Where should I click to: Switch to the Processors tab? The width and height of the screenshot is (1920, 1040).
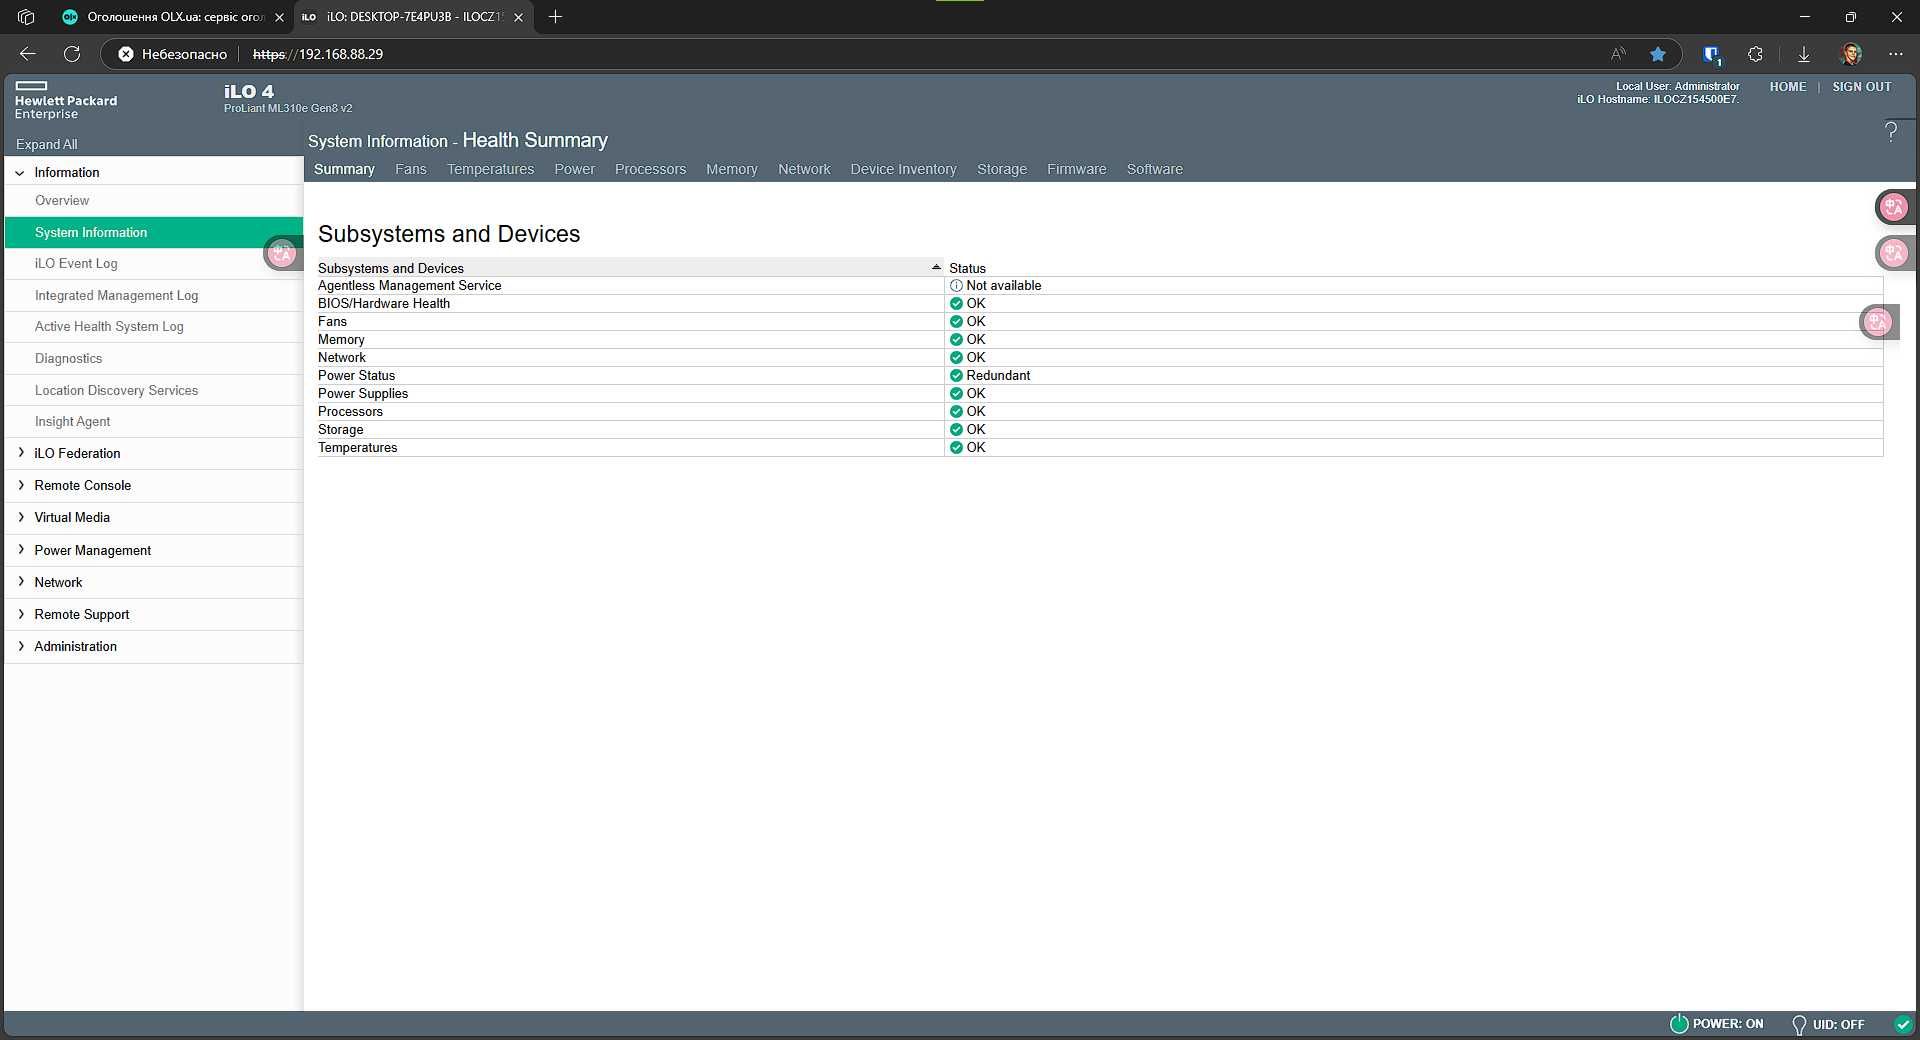click(650, 169)
